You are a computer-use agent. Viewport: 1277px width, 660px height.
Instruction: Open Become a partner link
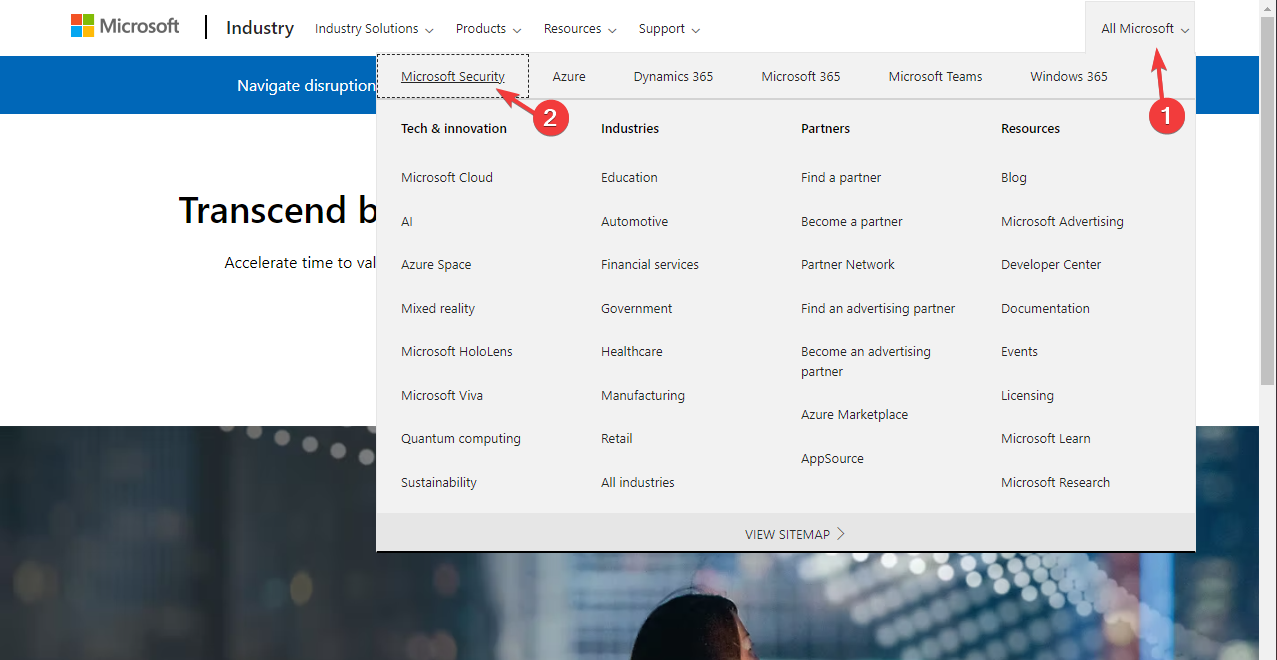[x=852, y=222]
